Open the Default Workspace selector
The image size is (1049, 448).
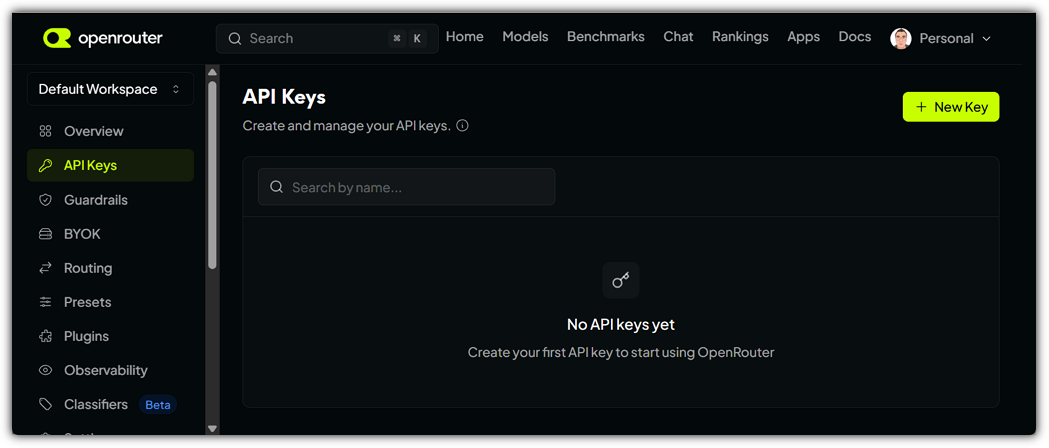(110, 89)
